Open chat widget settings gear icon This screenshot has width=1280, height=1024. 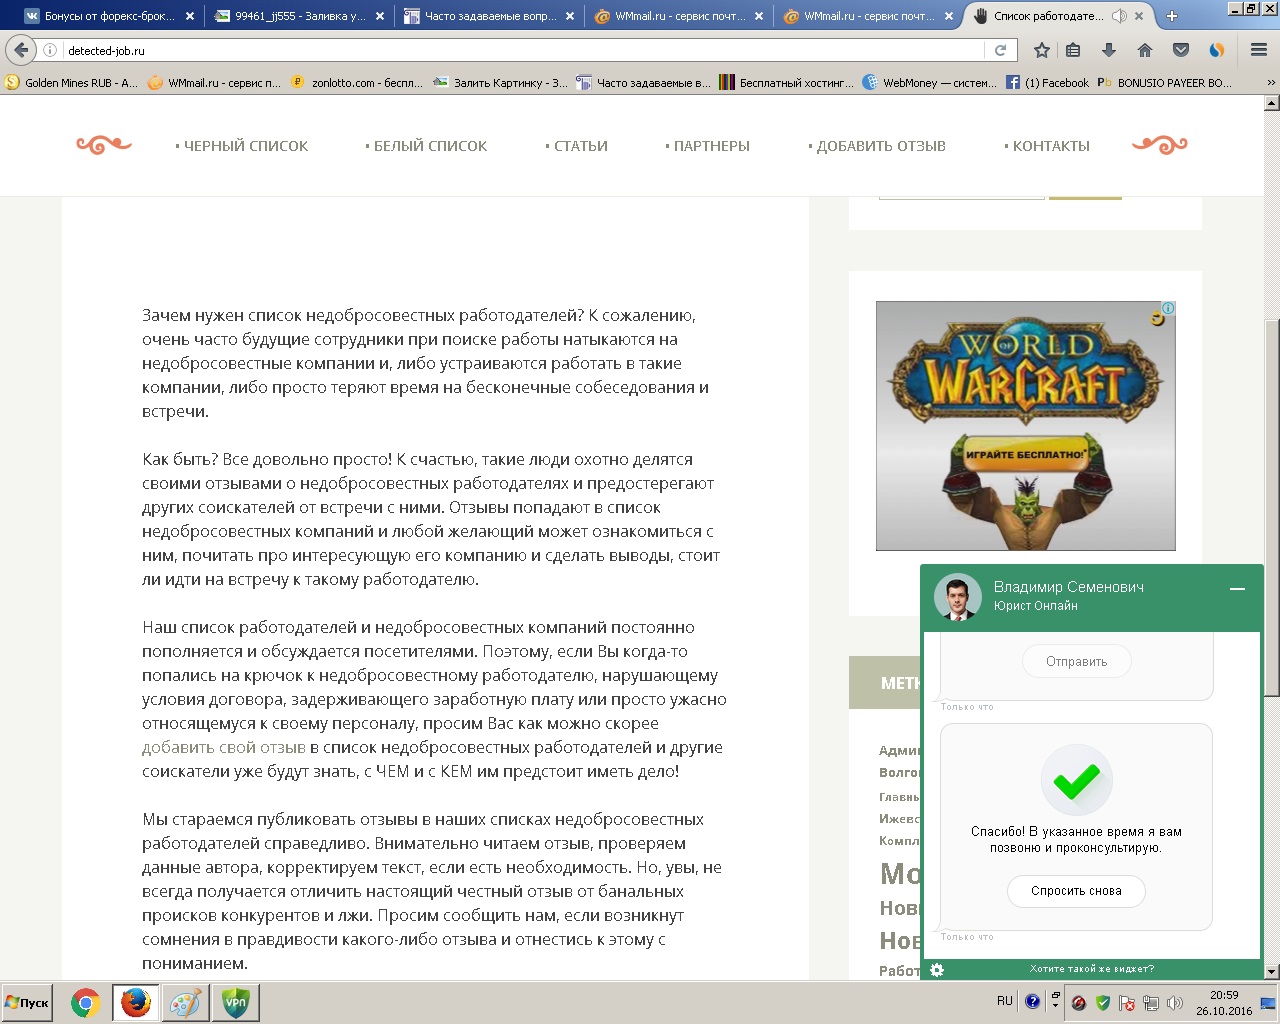coord(936,969)
